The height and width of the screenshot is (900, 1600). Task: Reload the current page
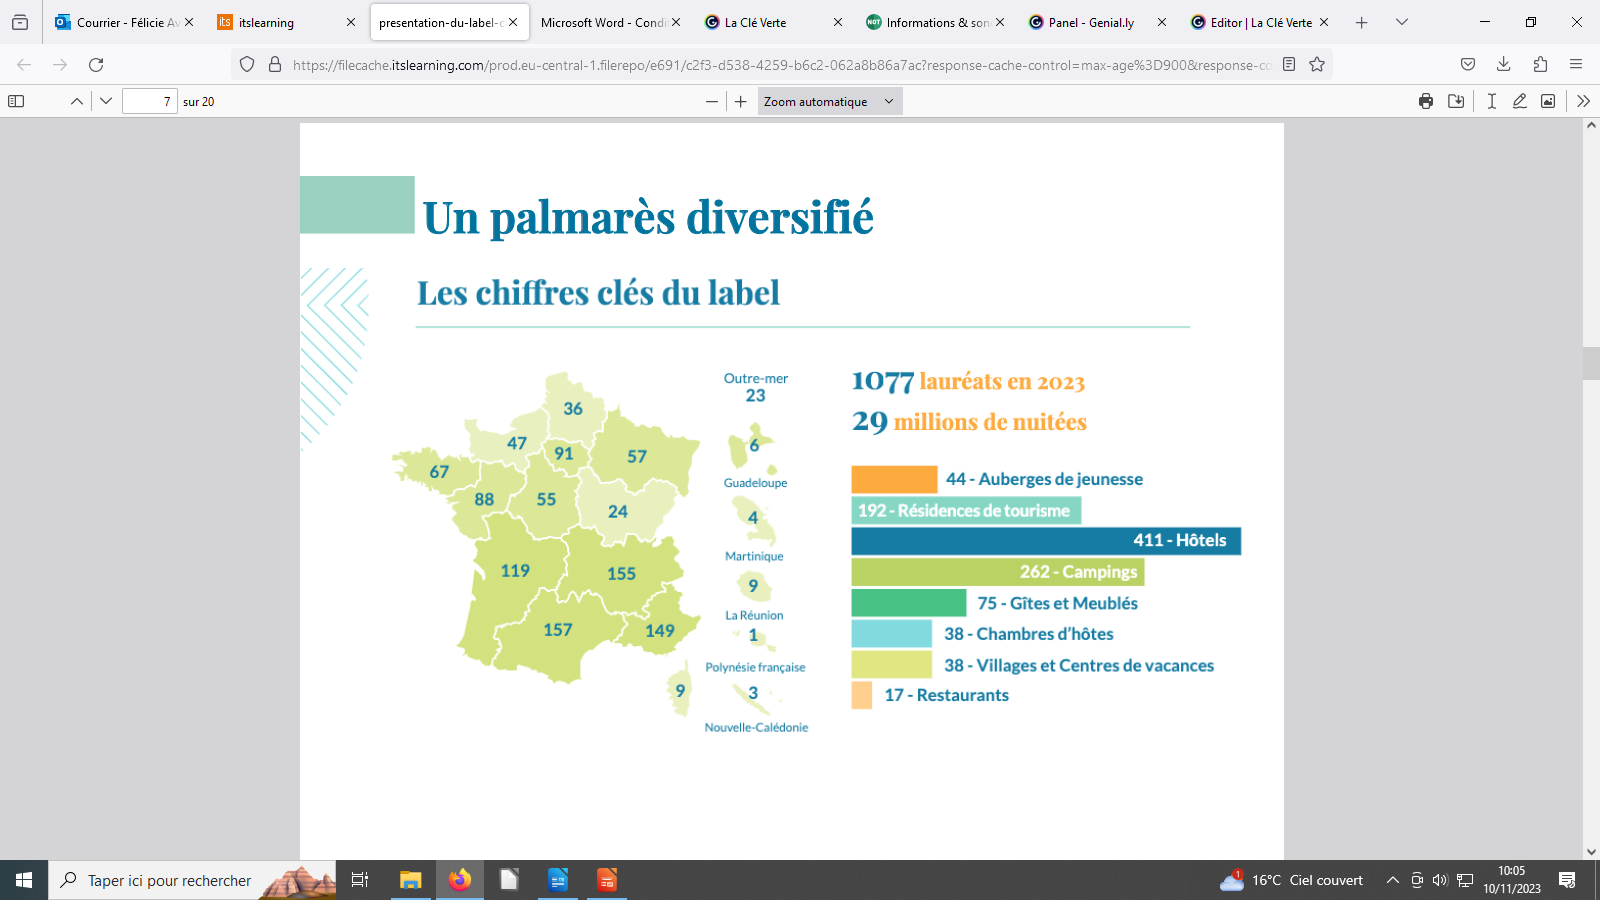(96, 64)
